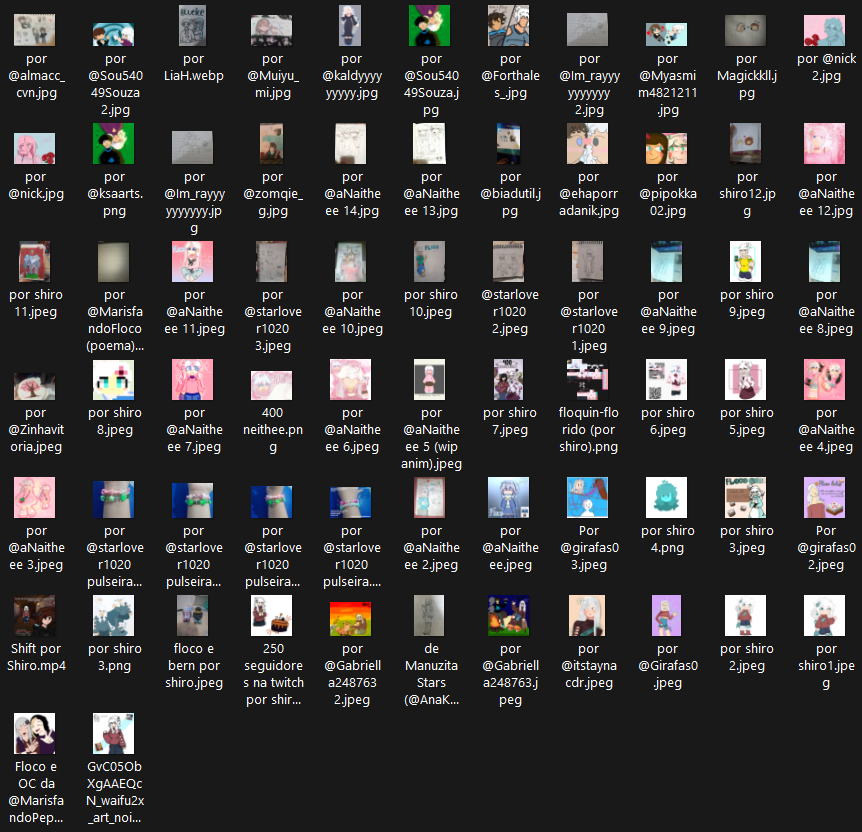
Task: Select Por @girafas0 2.jpeg image
Action: (x=825, y=498)
